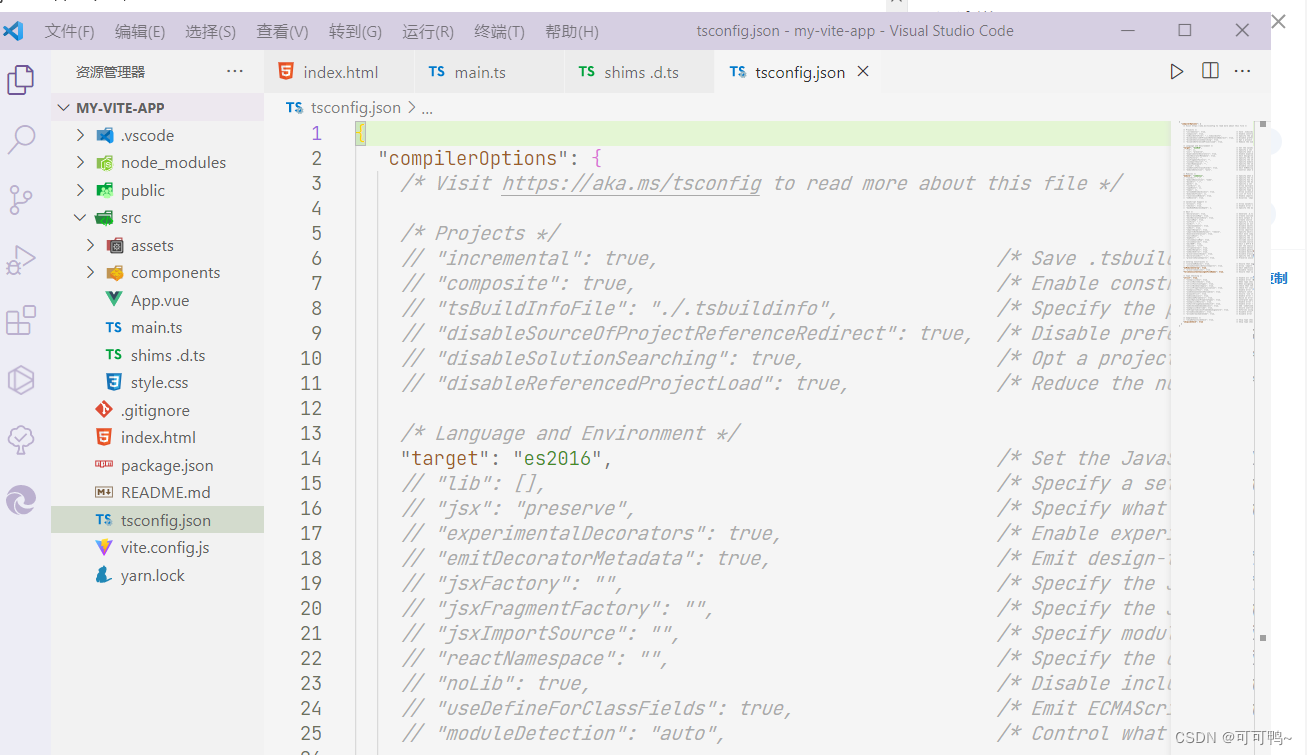
Task: Open Explorer panel more actions ellipsis
Action: [x=235, y=71]
